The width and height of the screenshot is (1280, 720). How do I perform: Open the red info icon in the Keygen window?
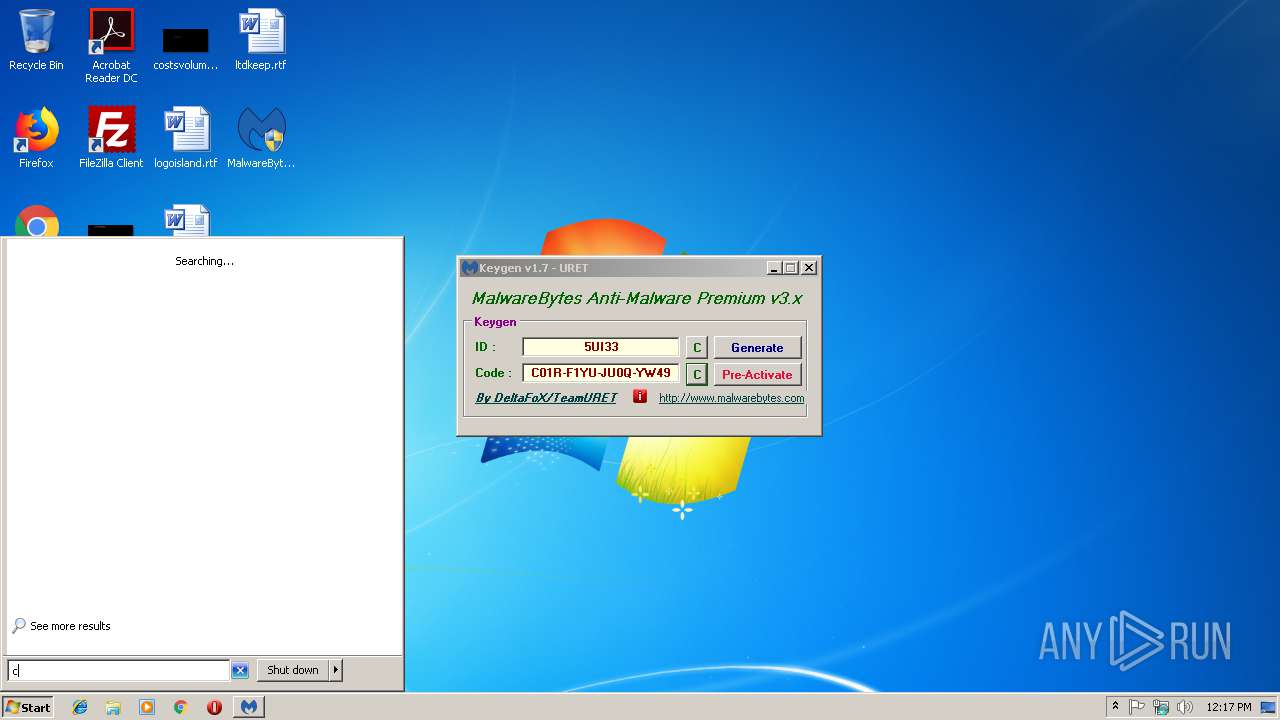point(640,397)
